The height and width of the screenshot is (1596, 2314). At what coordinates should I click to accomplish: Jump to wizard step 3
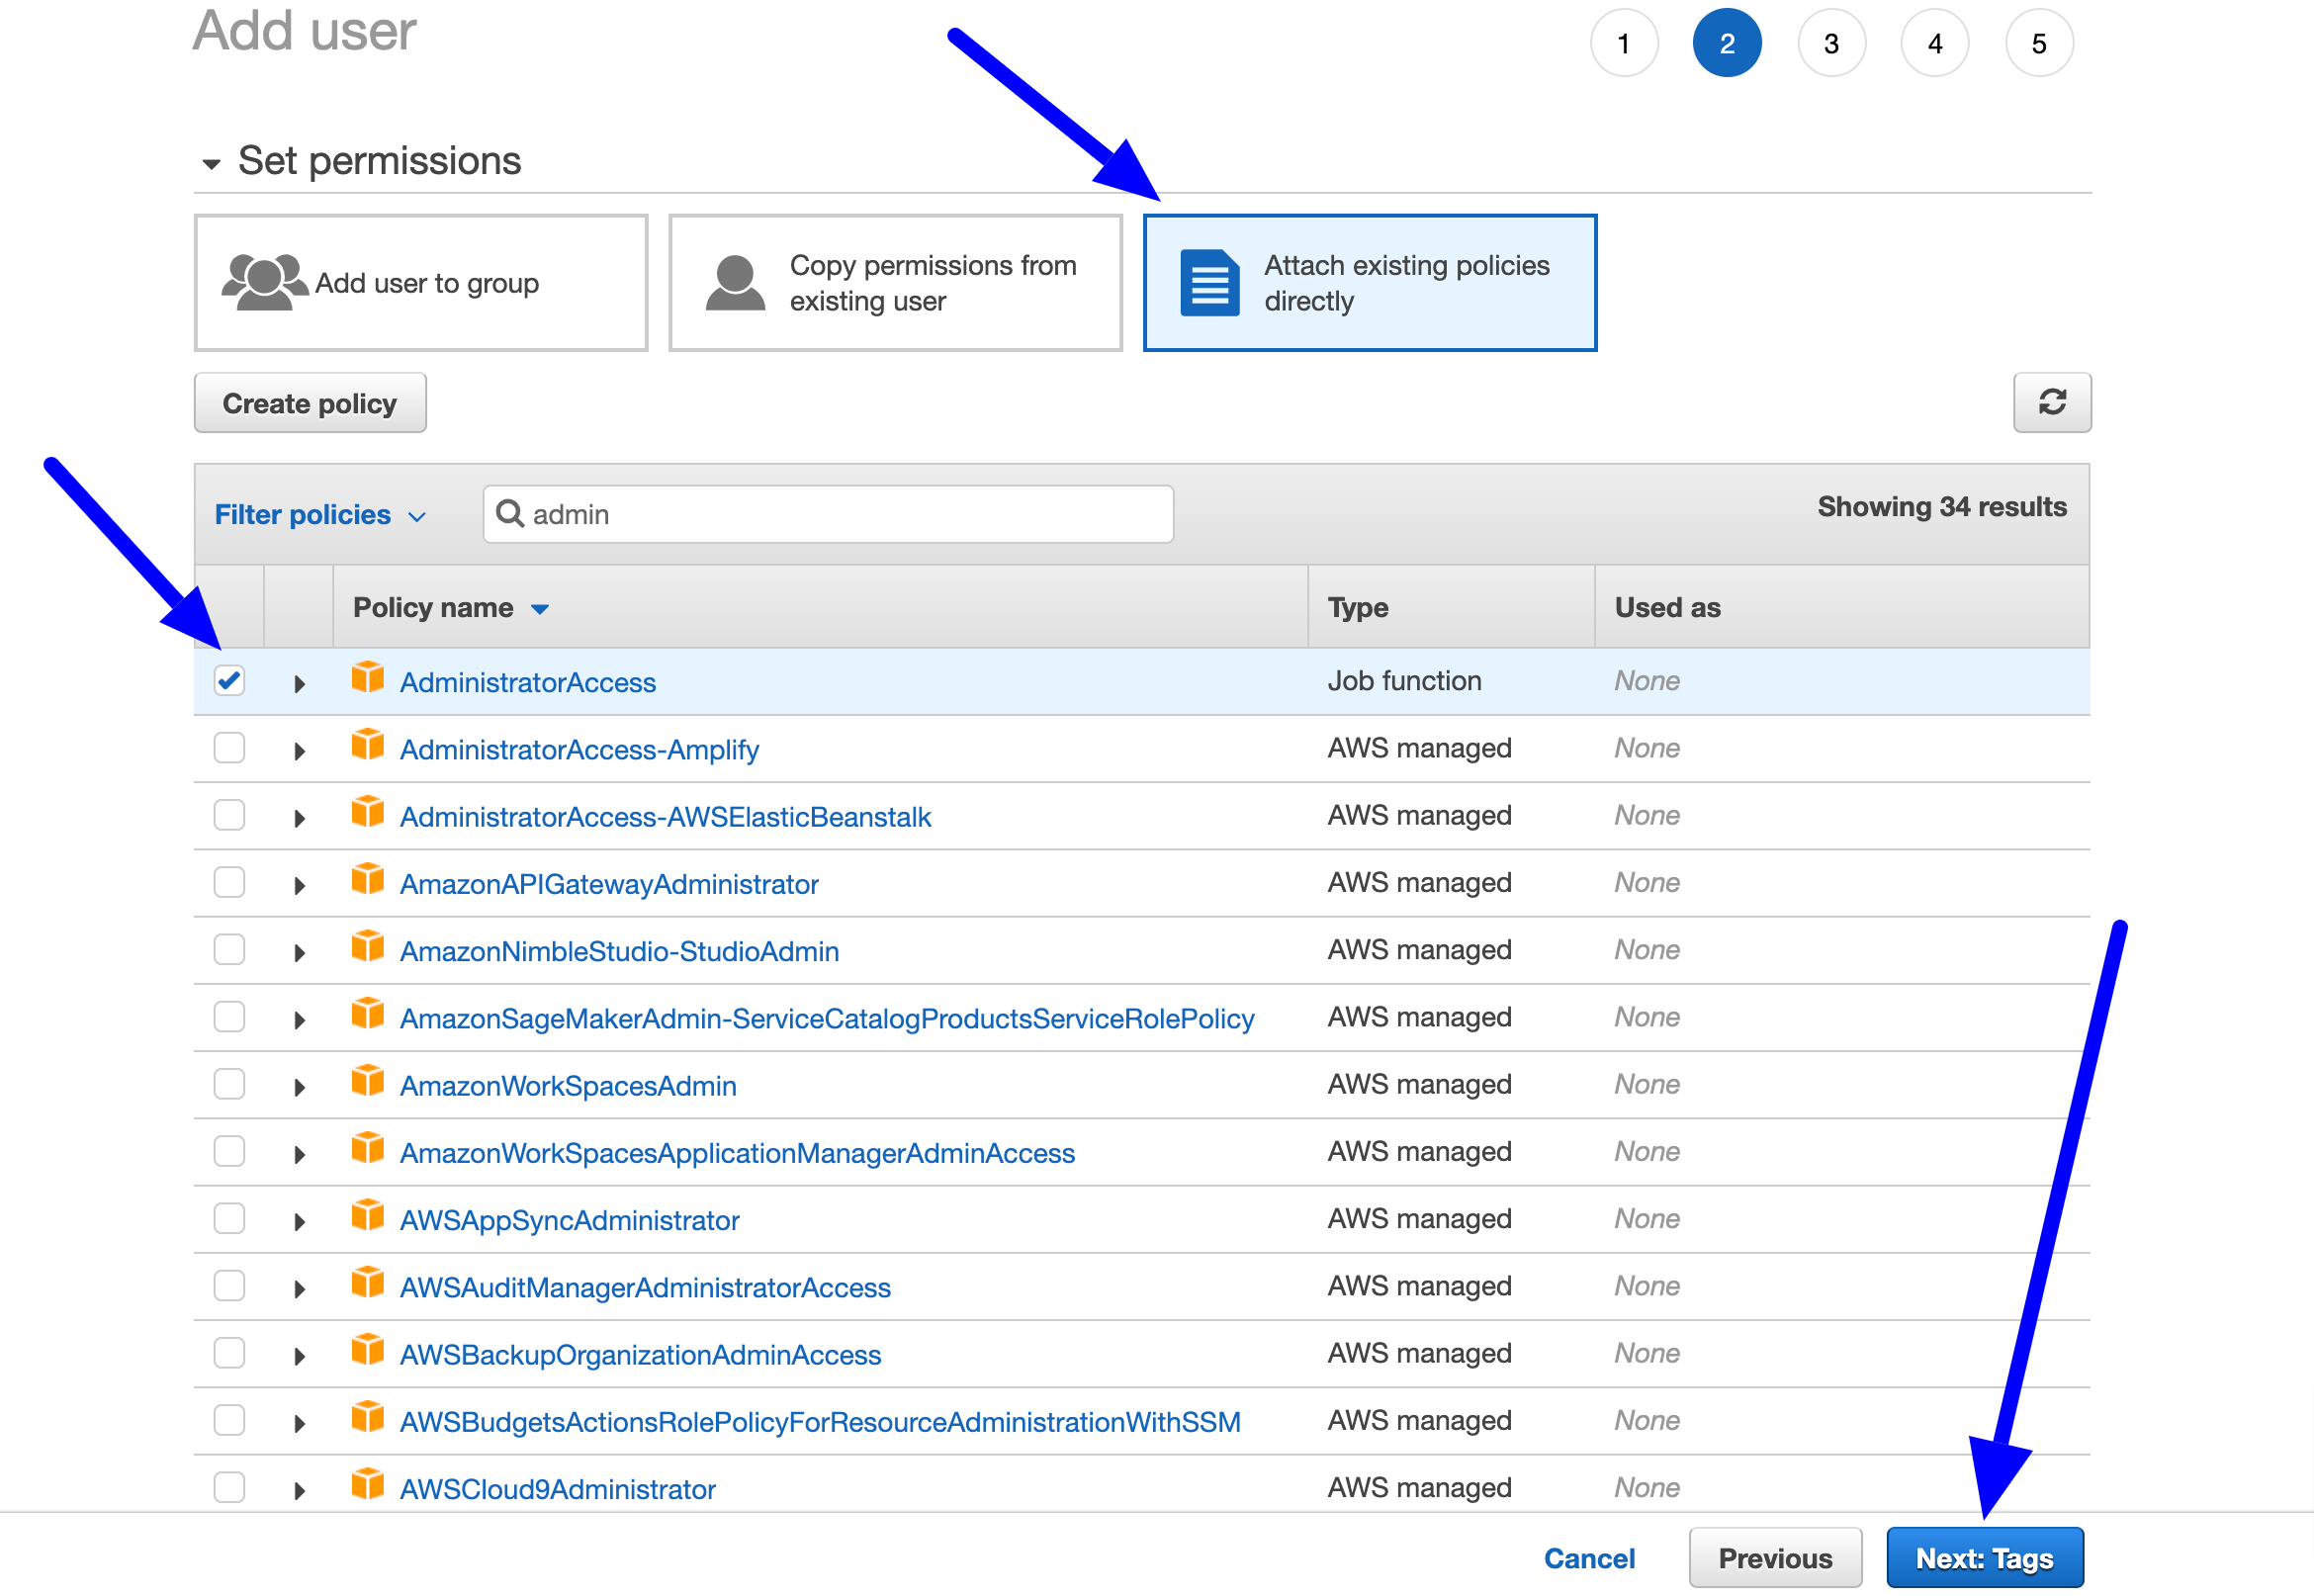pos(1831,43)
